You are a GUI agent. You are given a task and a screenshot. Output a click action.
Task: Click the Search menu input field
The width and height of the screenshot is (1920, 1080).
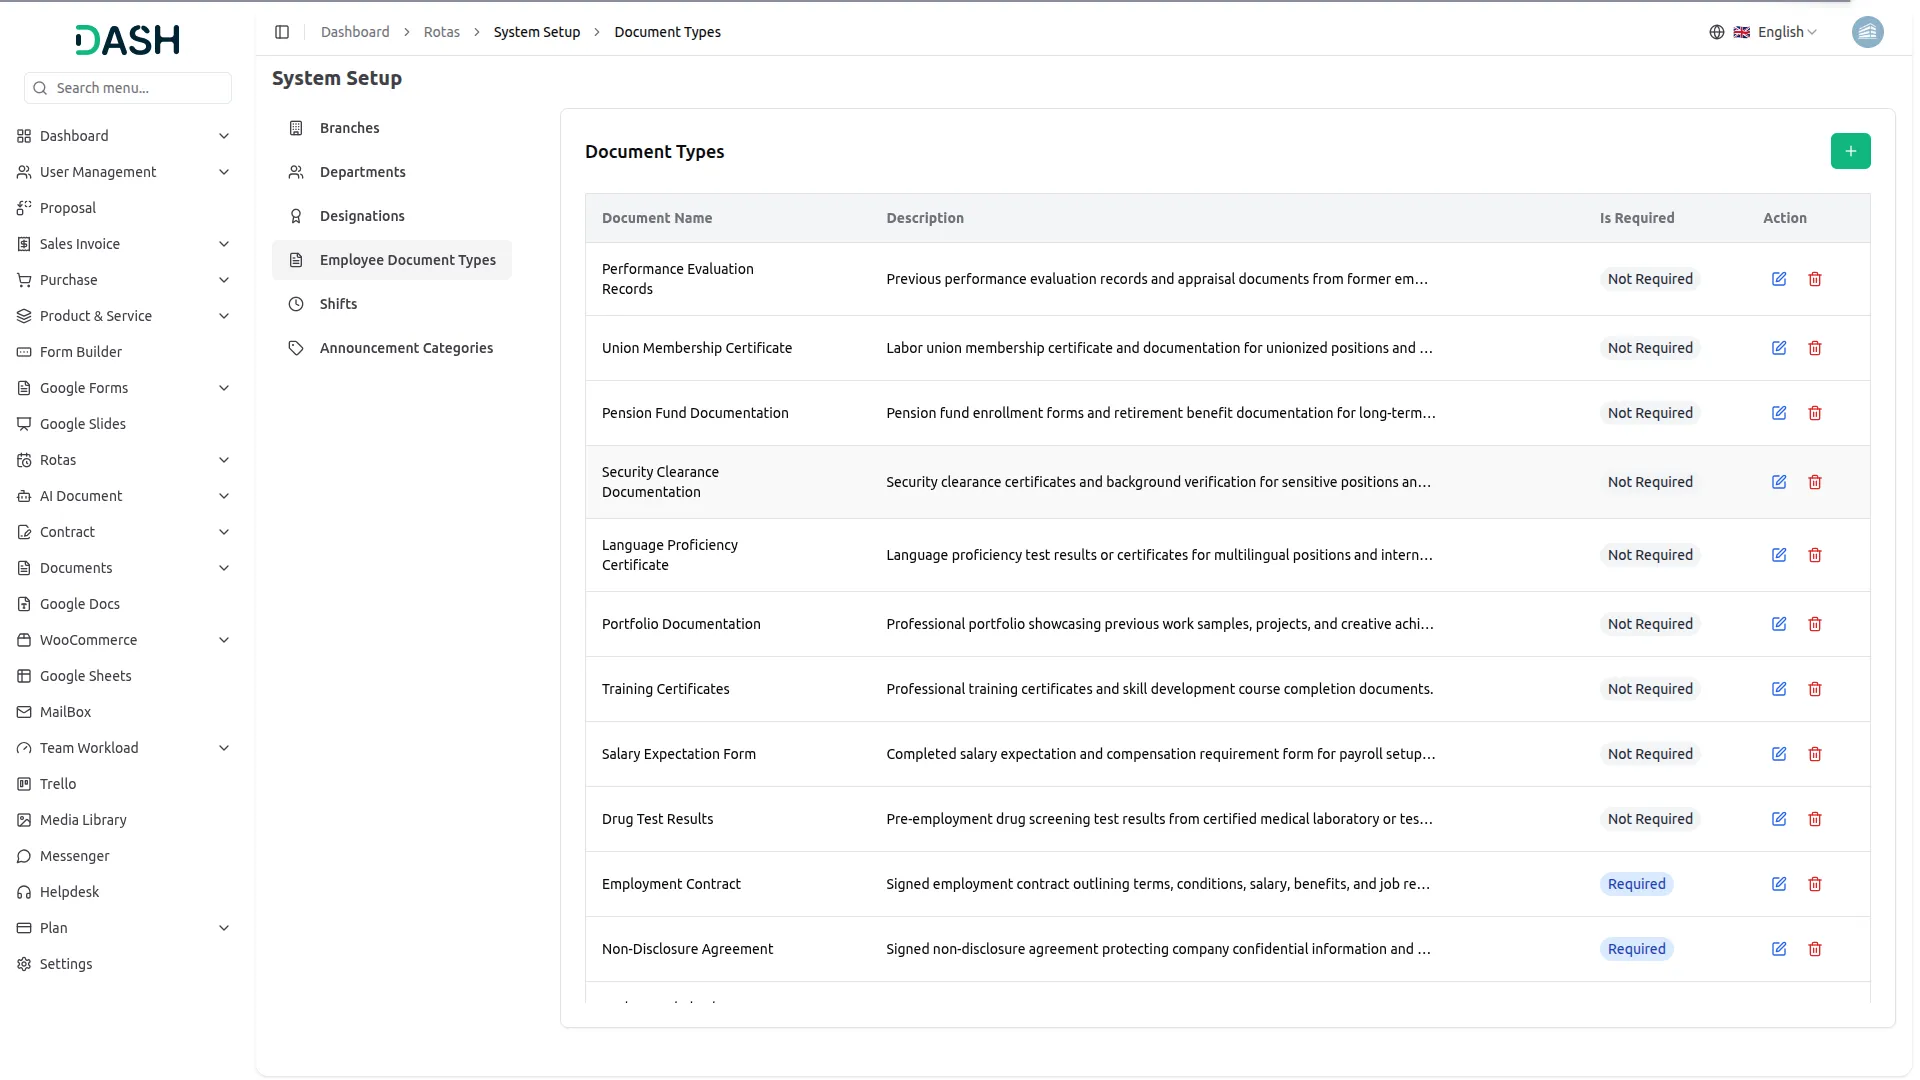tap(128, 88)
